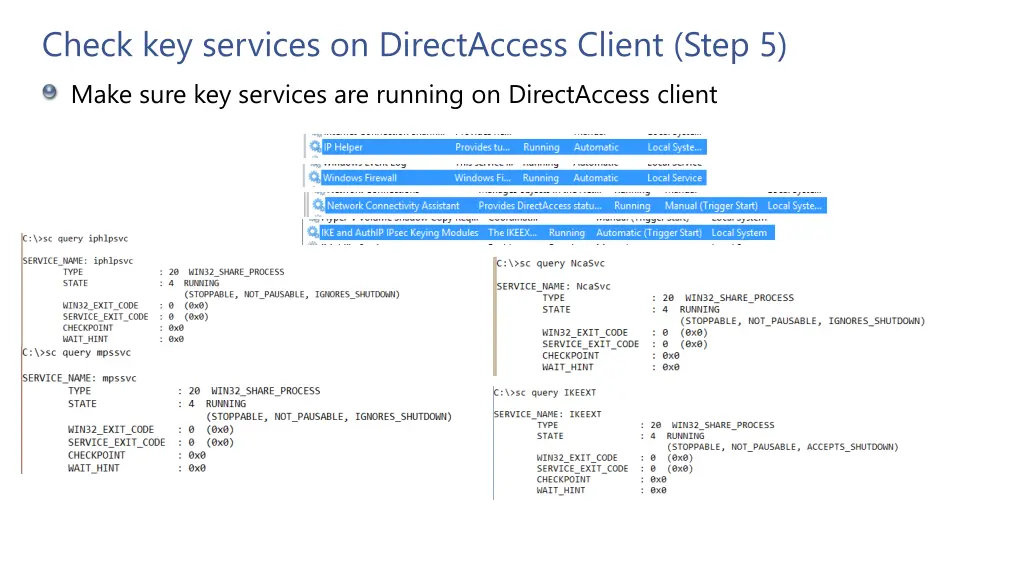Viewport: 1024px width, 576px height.
Task: Click 'Local Syste...' in IP Helper row
Action: [x=675, y=148]
